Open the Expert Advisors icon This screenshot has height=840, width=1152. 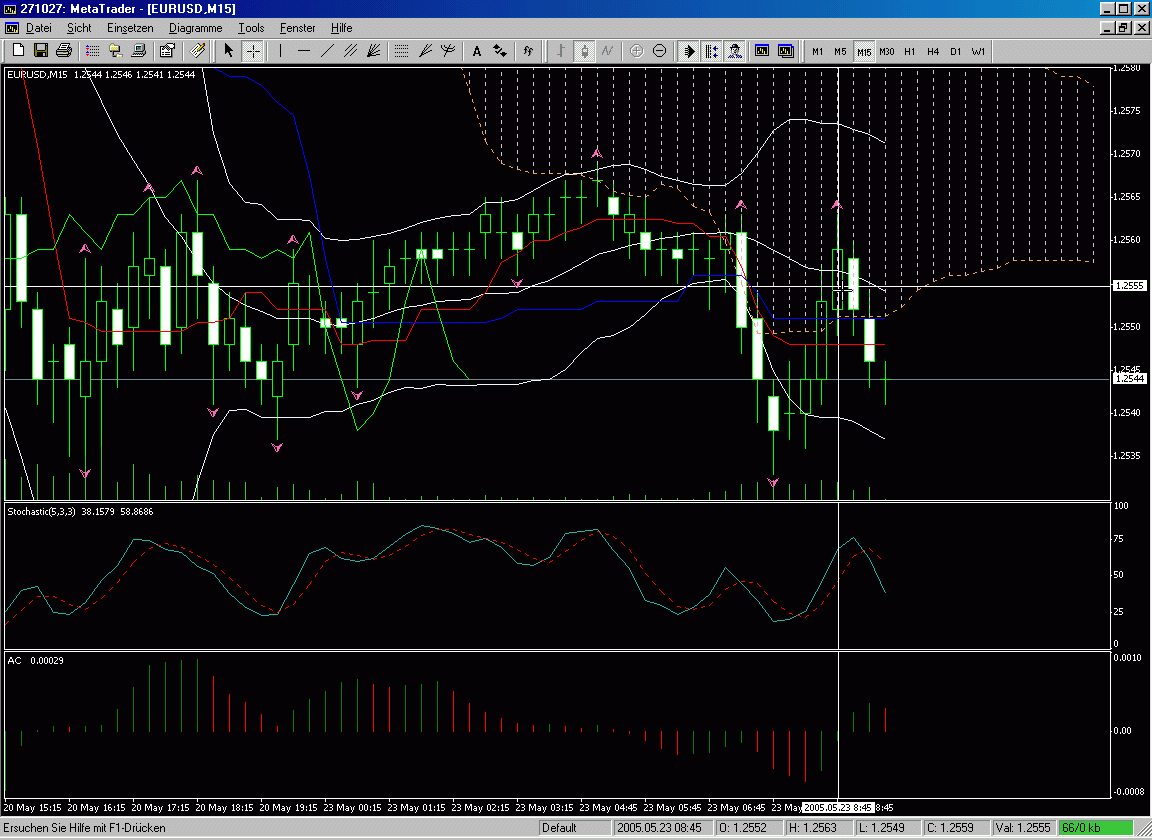[x=735, y=51]
